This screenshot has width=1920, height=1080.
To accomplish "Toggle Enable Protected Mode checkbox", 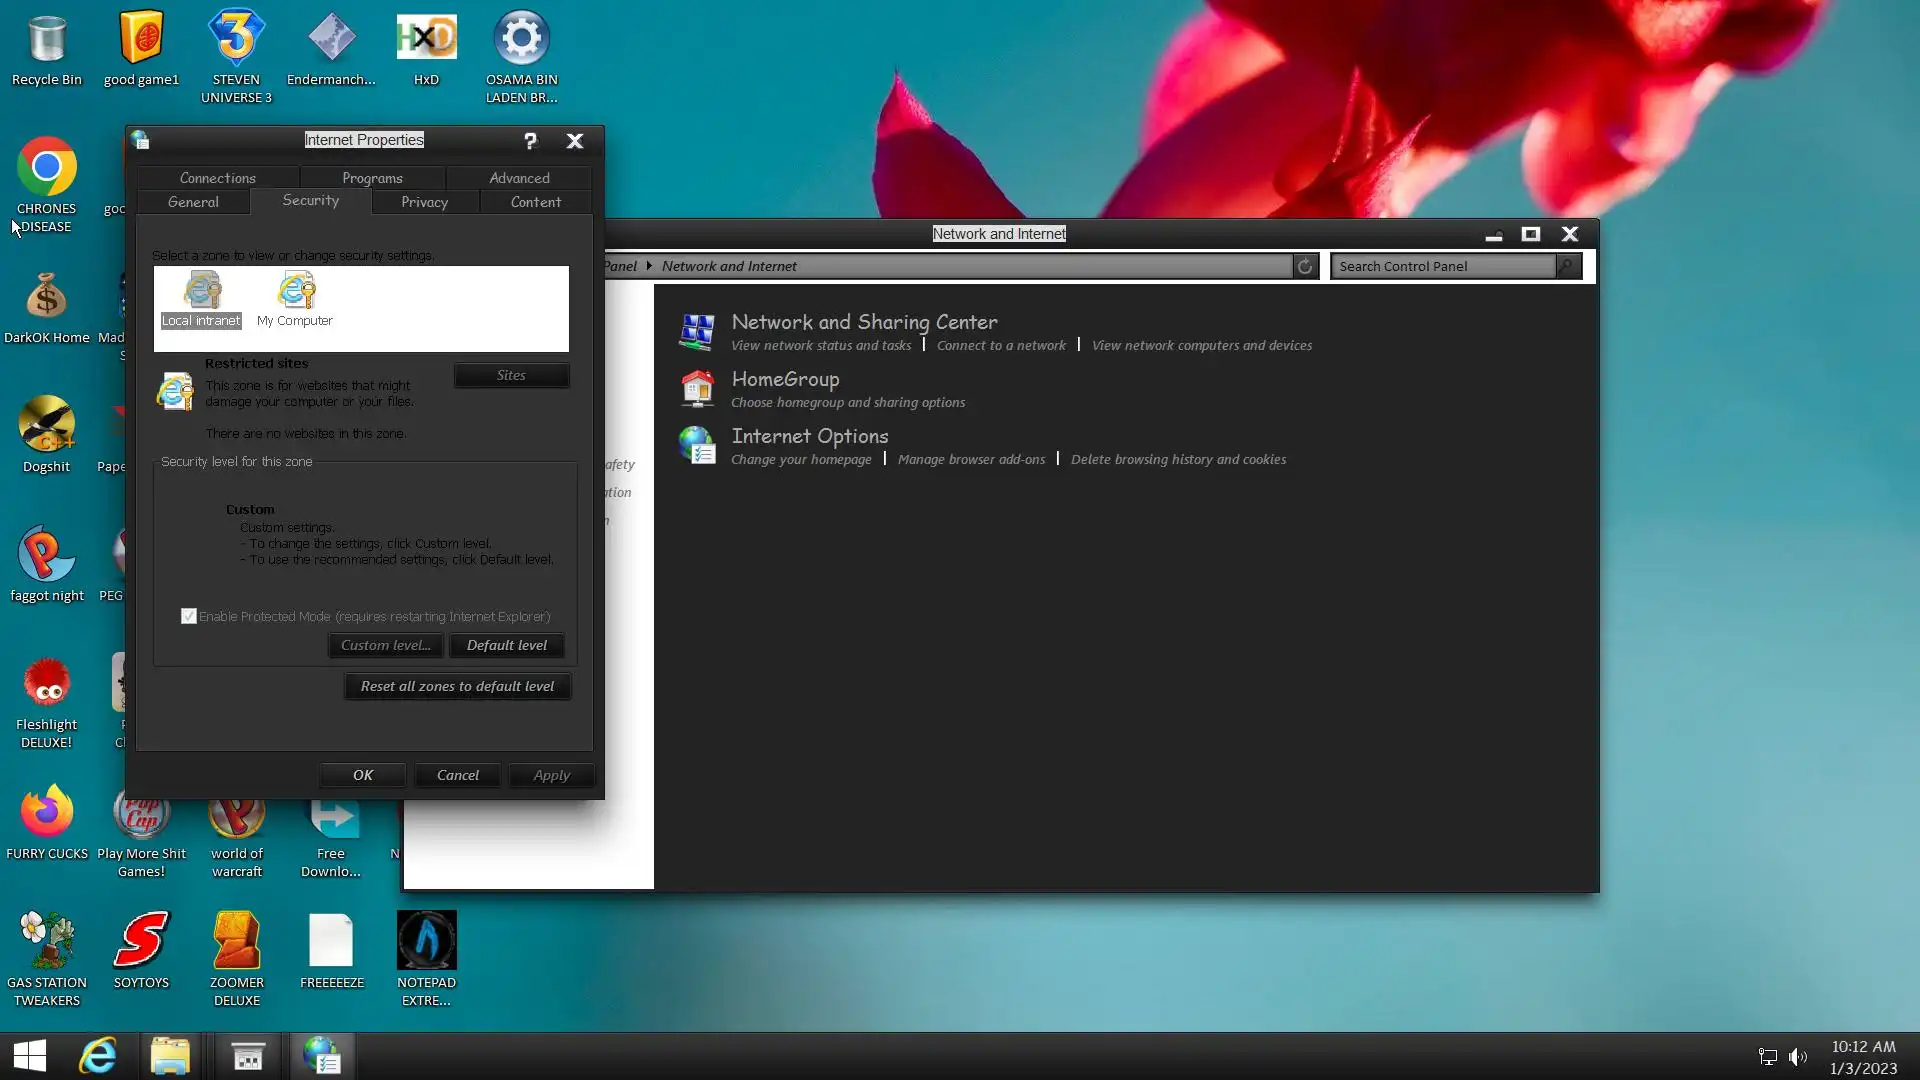I will [x=189, y=616].
